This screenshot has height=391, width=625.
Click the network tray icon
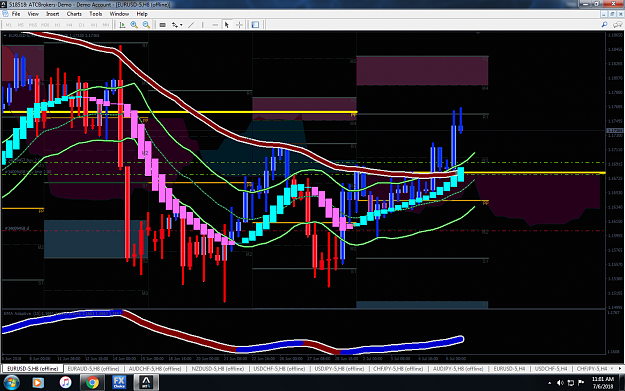(x=570, y=383)
